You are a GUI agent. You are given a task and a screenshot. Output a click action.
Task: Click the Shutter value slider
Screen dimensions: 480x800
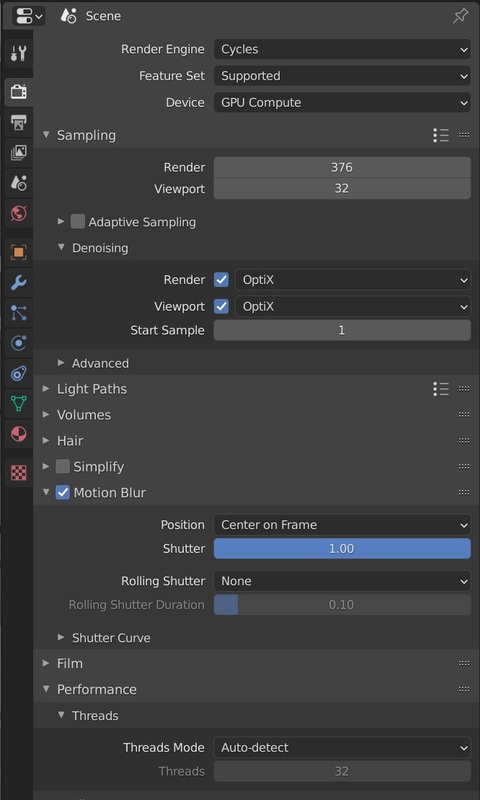[x=342, y=548]
